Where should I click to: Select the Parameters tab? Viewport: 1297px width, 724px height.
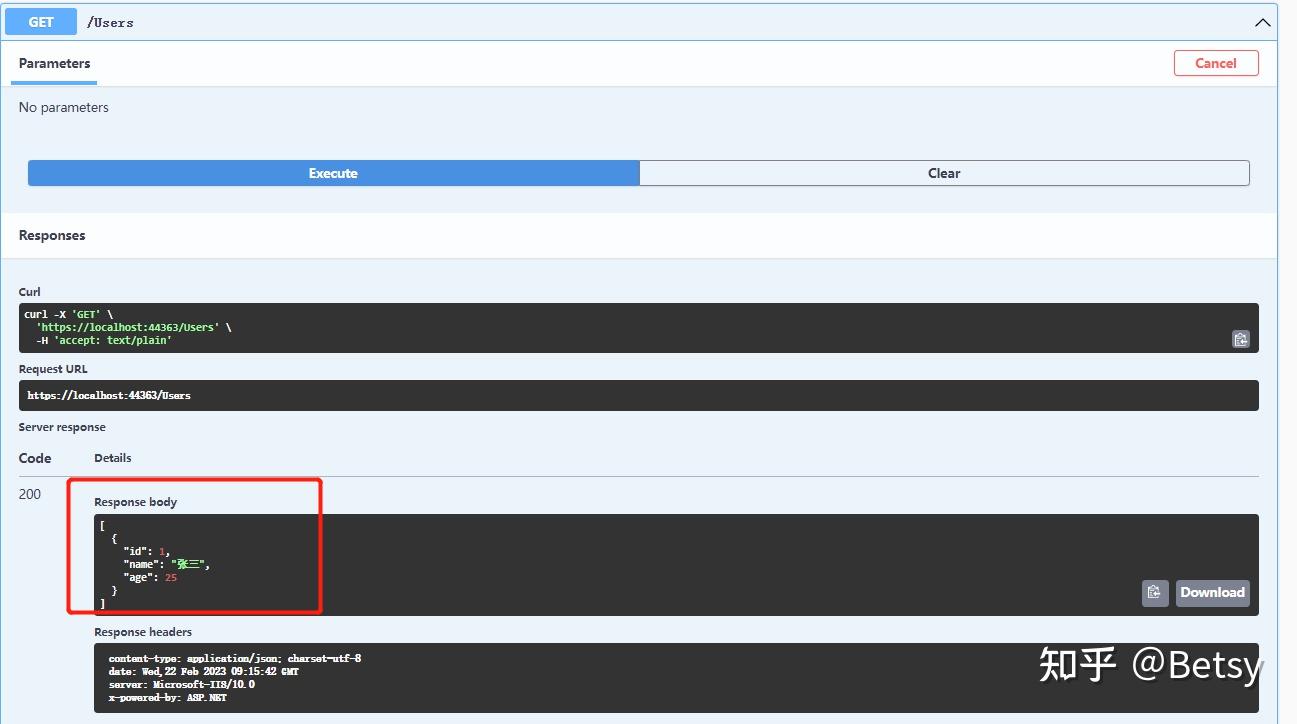[54, 63]
